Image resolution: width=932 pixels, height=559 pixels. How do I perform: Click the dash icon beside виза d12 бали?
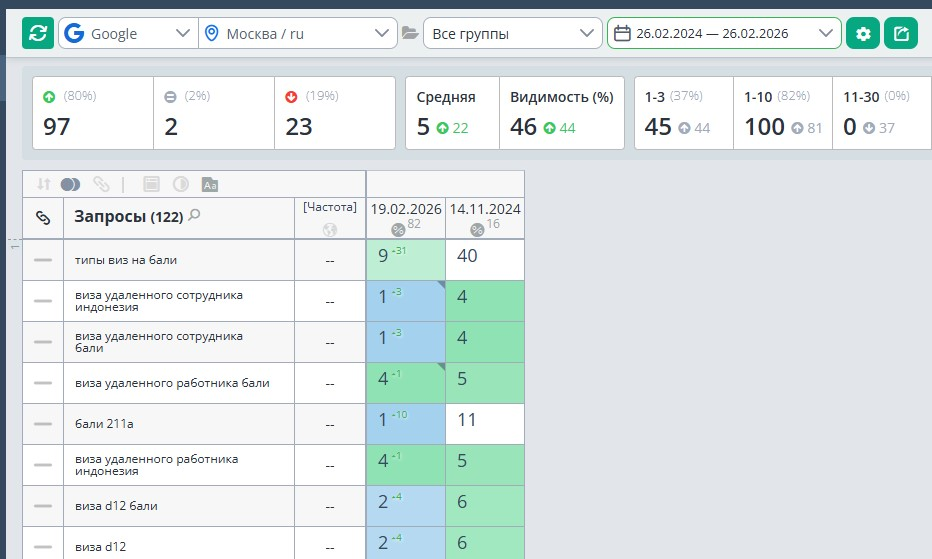click(x=43, y=506)
